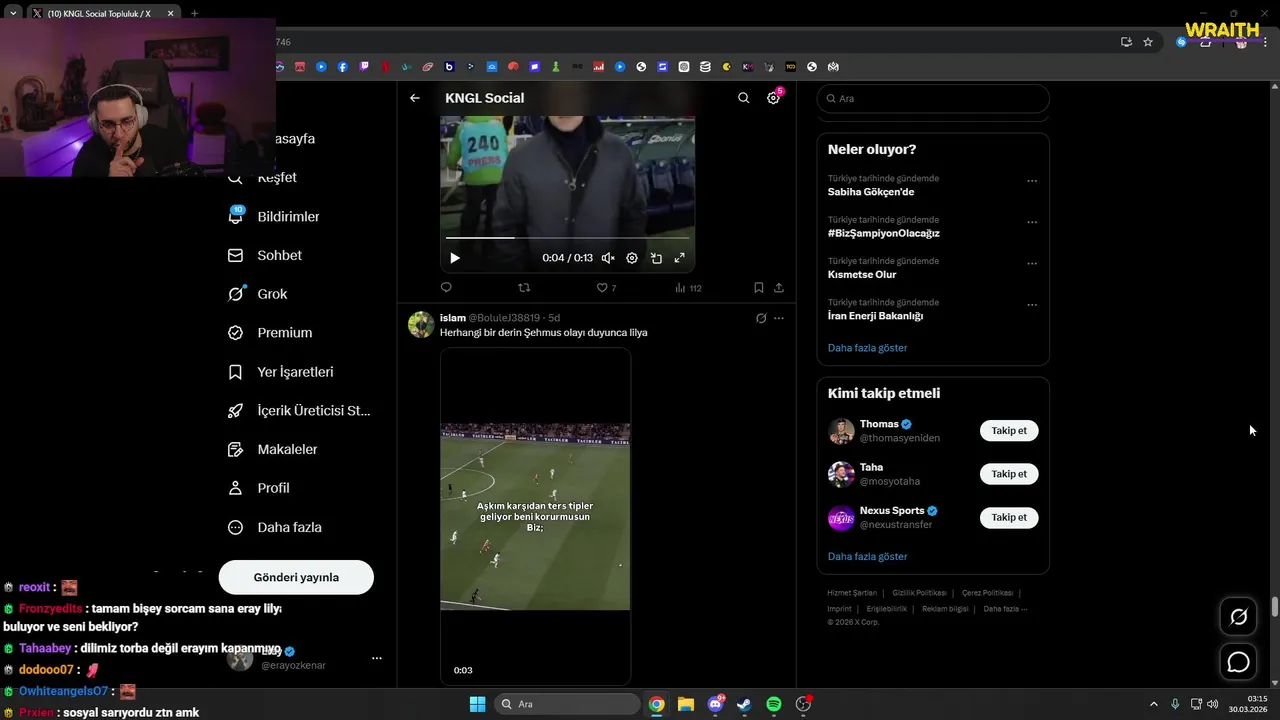Open Grok from the sidebar
Viewport: 1280px width, 720px height.
point(258,294)
